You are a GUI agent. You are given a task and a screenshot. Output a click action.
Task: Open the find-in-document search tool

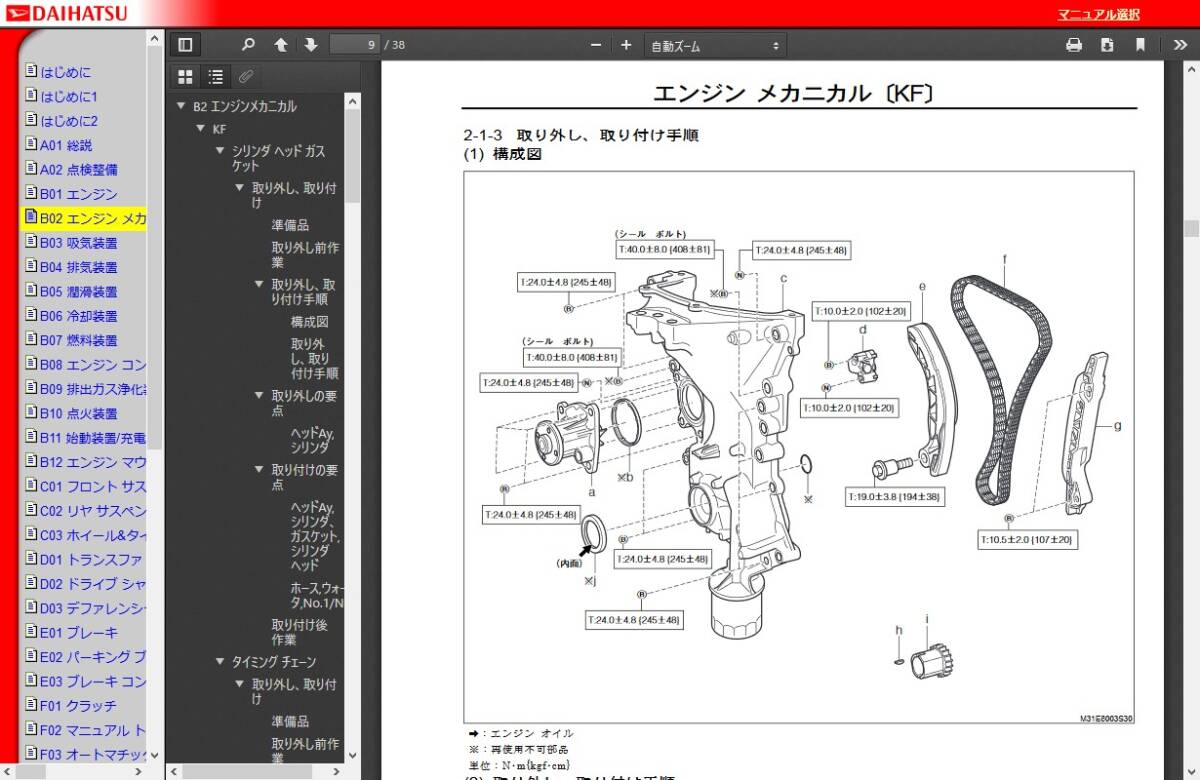pyautogui.click(x=249, y=45)
